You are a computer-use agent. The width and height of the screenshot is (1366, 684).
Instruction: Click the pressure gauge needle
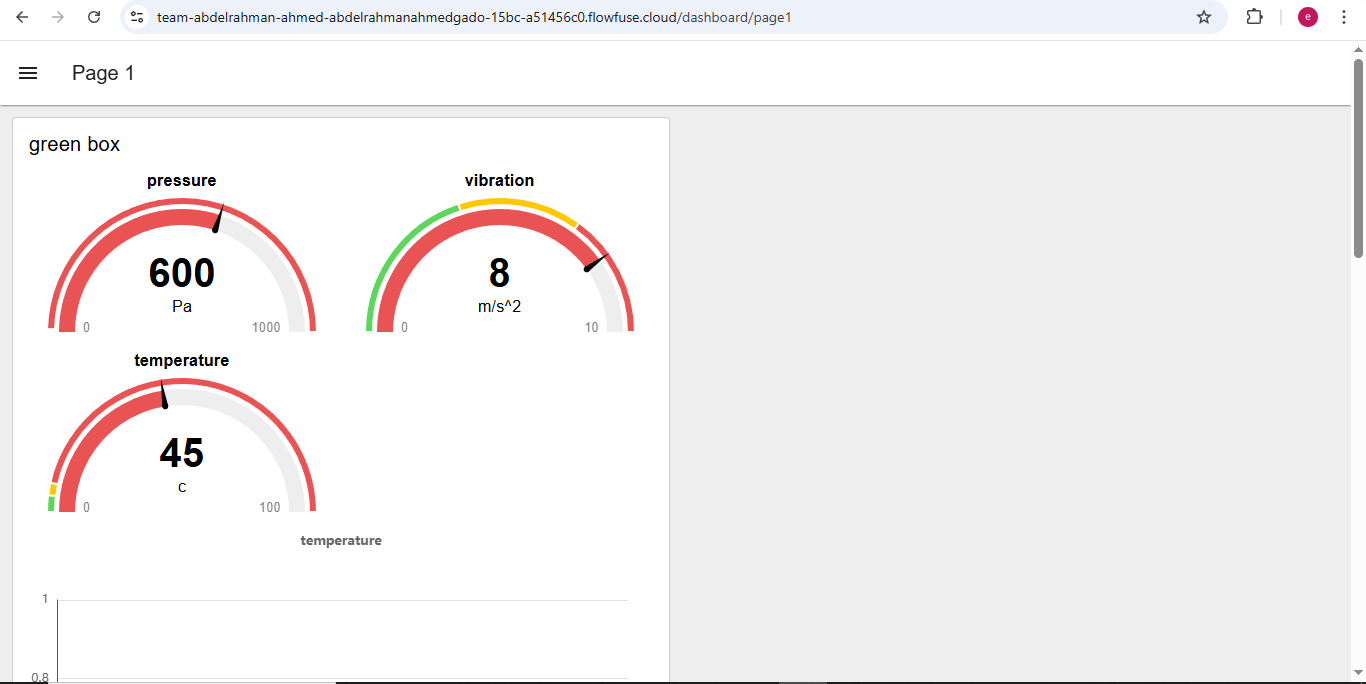coord(218,219)
